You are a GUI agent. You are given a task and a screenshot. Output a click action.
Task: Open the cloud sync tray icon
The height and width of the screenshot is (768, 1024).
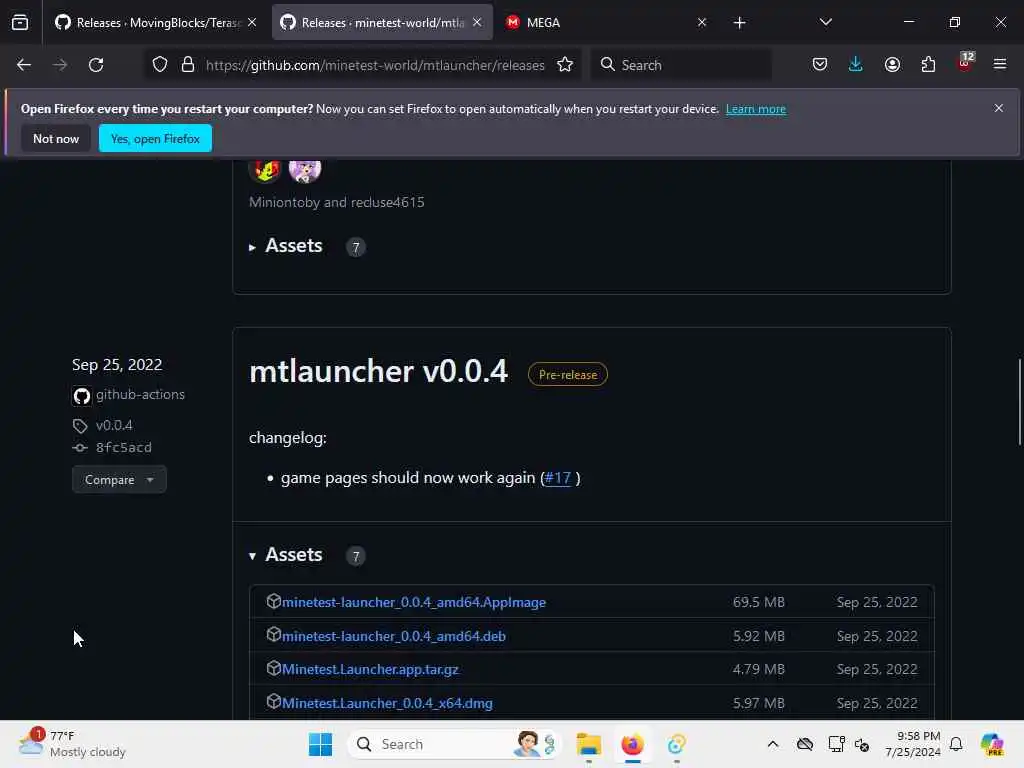click(x=805, y=744)
